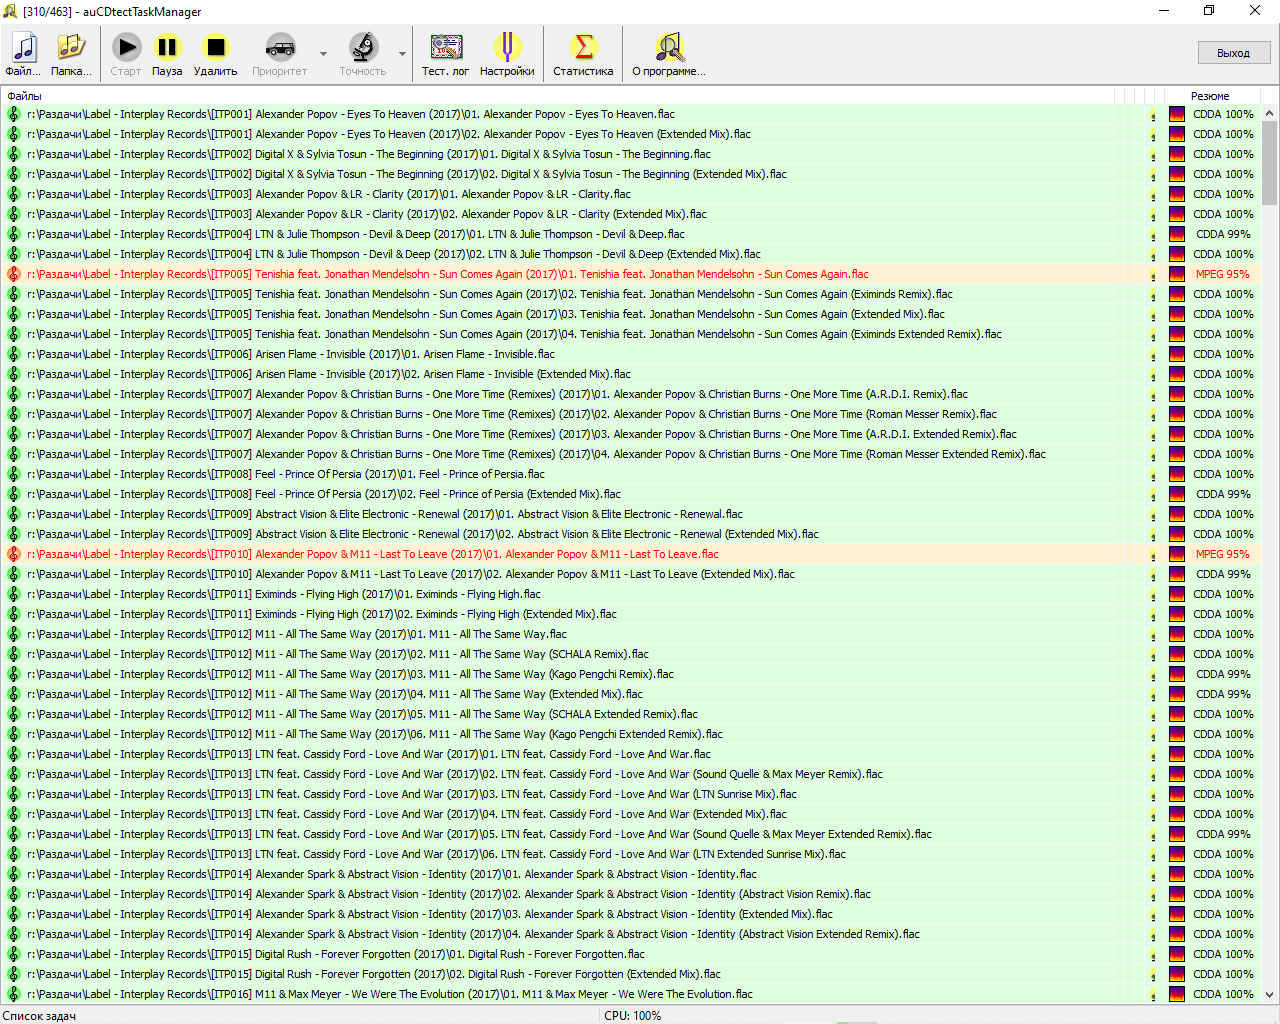
Task: Pause analysis with the Пауза button
Action: coord(167,54)
